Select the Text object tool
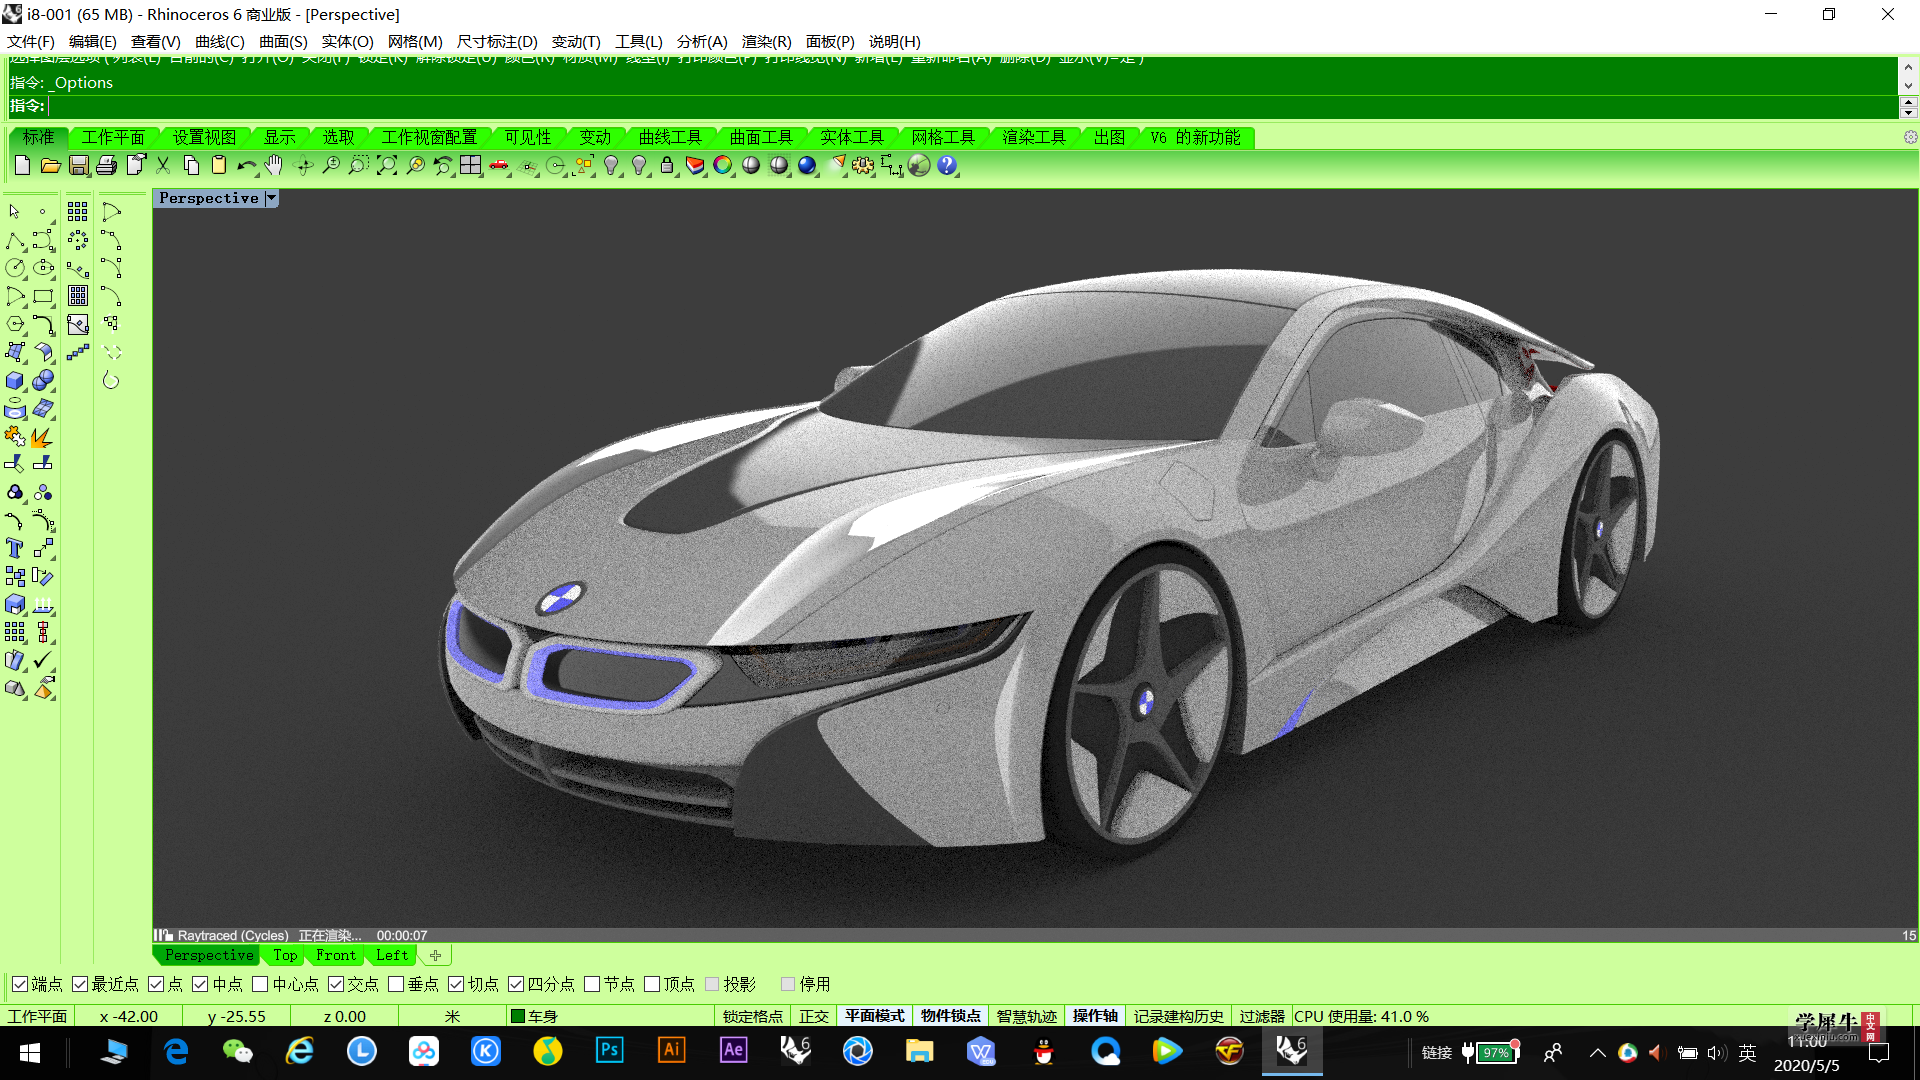Screen dimensions: 1920x1080 15,548
